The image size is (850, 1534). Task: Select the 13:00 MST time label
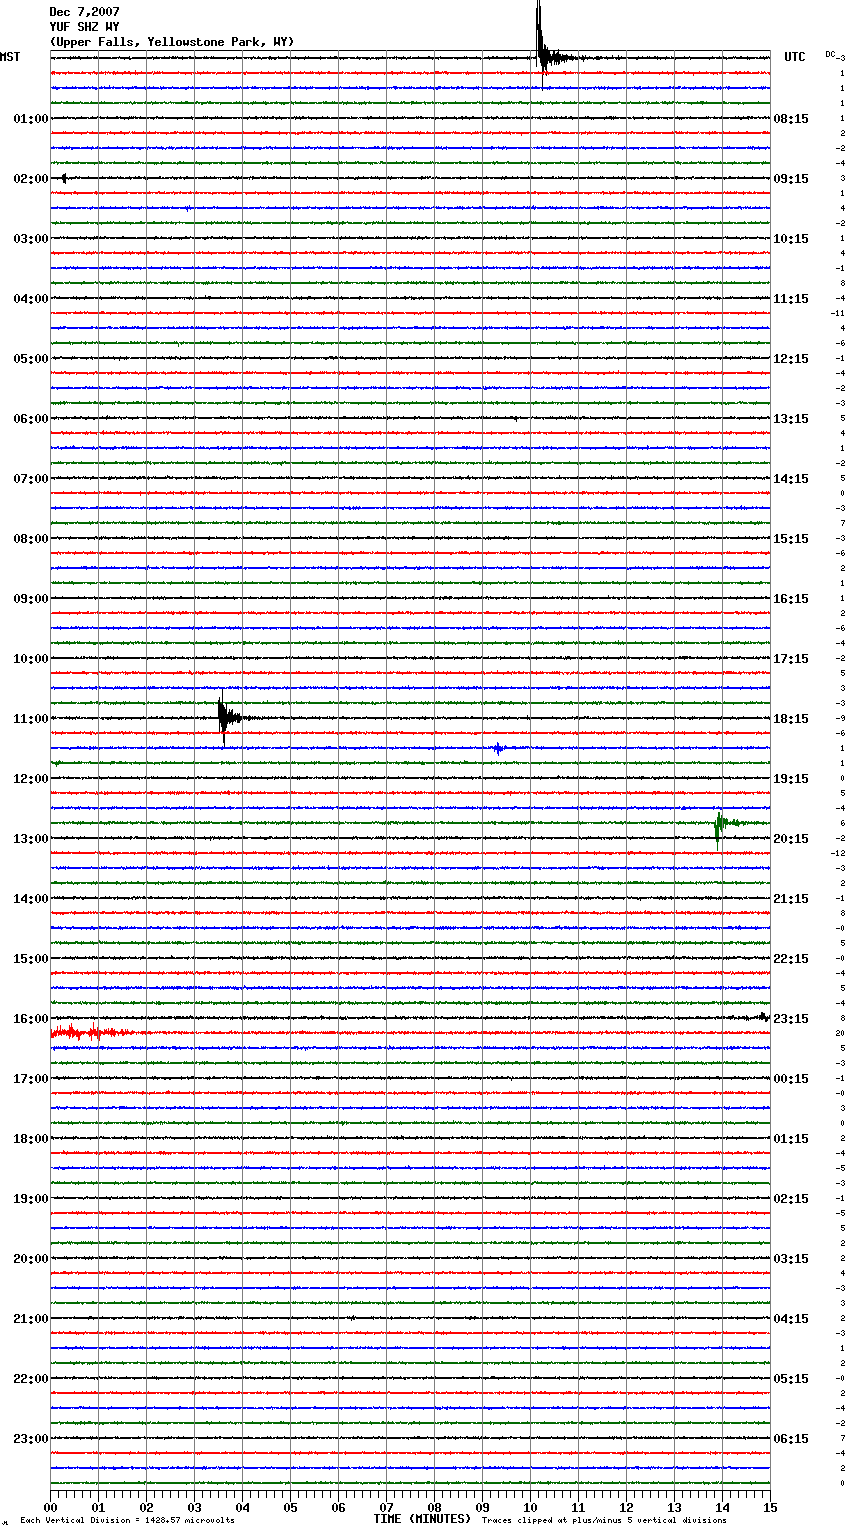pos(31,839)
